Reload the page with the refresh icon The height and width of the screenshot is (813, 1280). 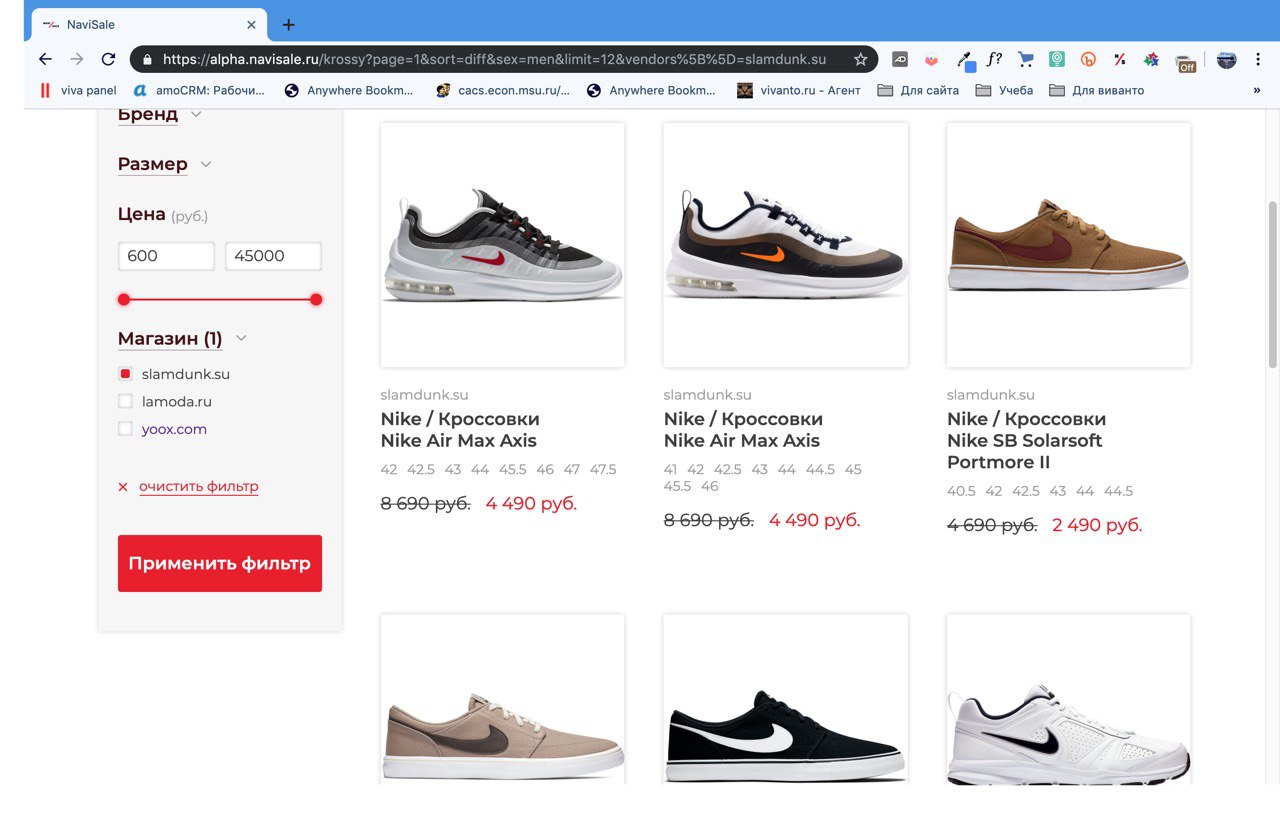click(x=108, y=59)
